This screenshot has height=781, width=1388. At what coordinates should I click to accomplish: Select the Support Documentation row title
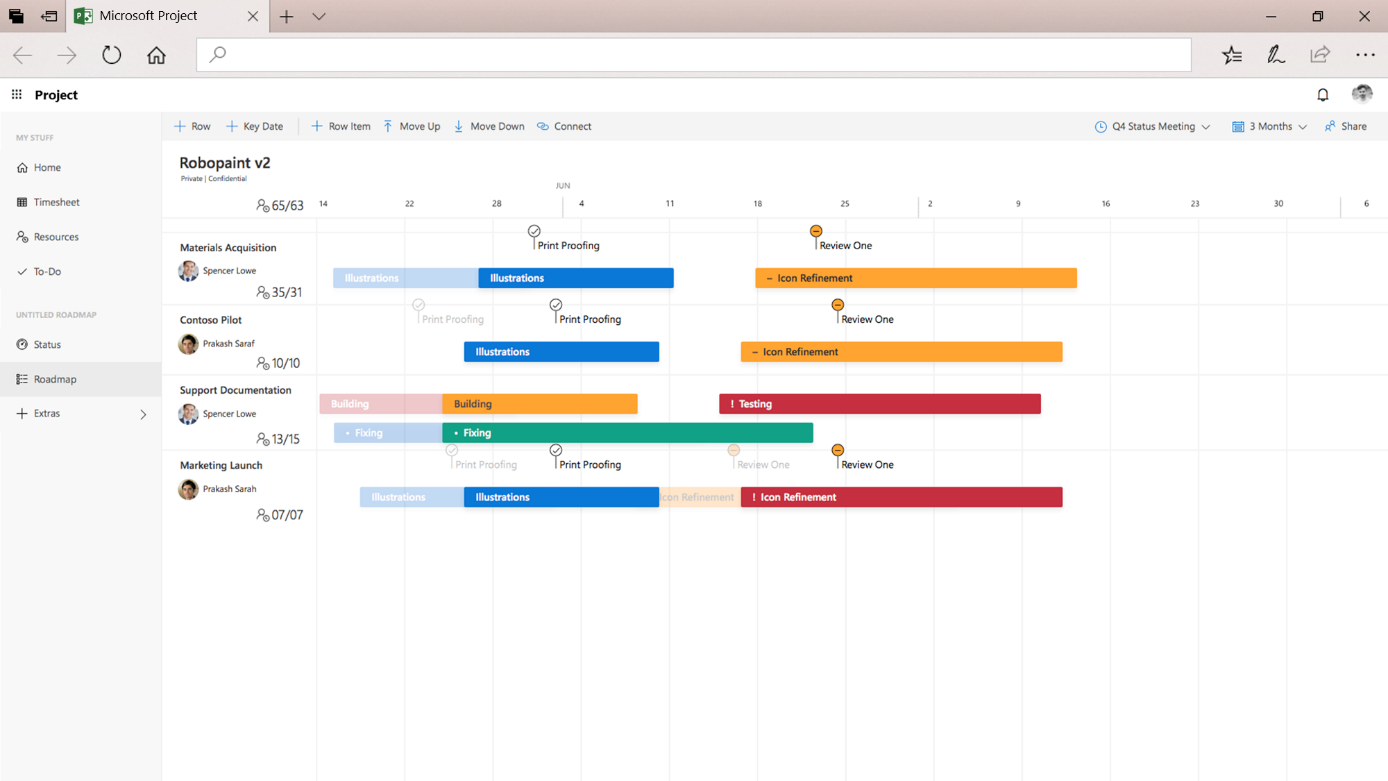[x=236, y=391]
